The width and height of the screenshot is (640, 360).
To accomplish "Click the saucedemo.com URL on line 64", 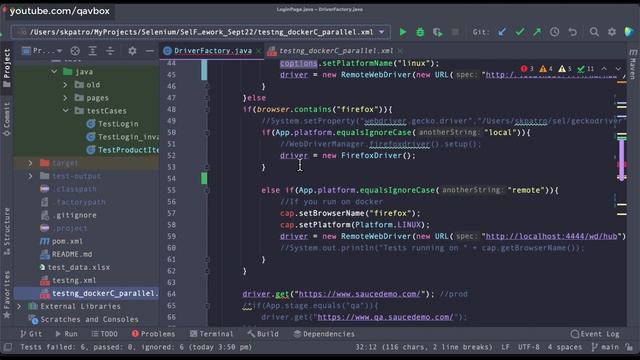I will pyautogui.click(x=359, y=294).
